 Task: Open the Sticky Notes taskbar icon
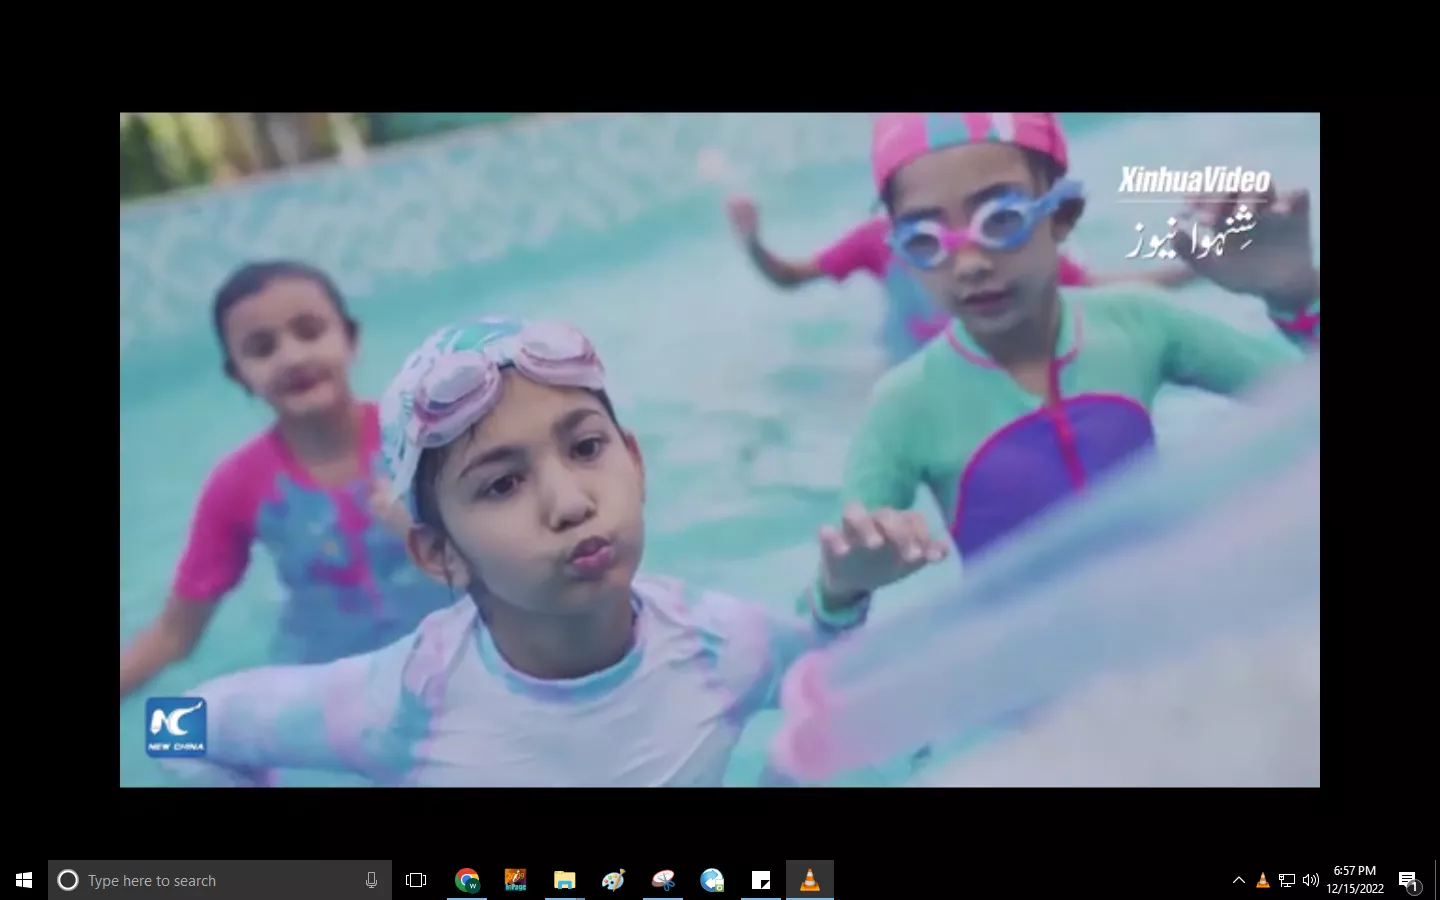point(761,880)
